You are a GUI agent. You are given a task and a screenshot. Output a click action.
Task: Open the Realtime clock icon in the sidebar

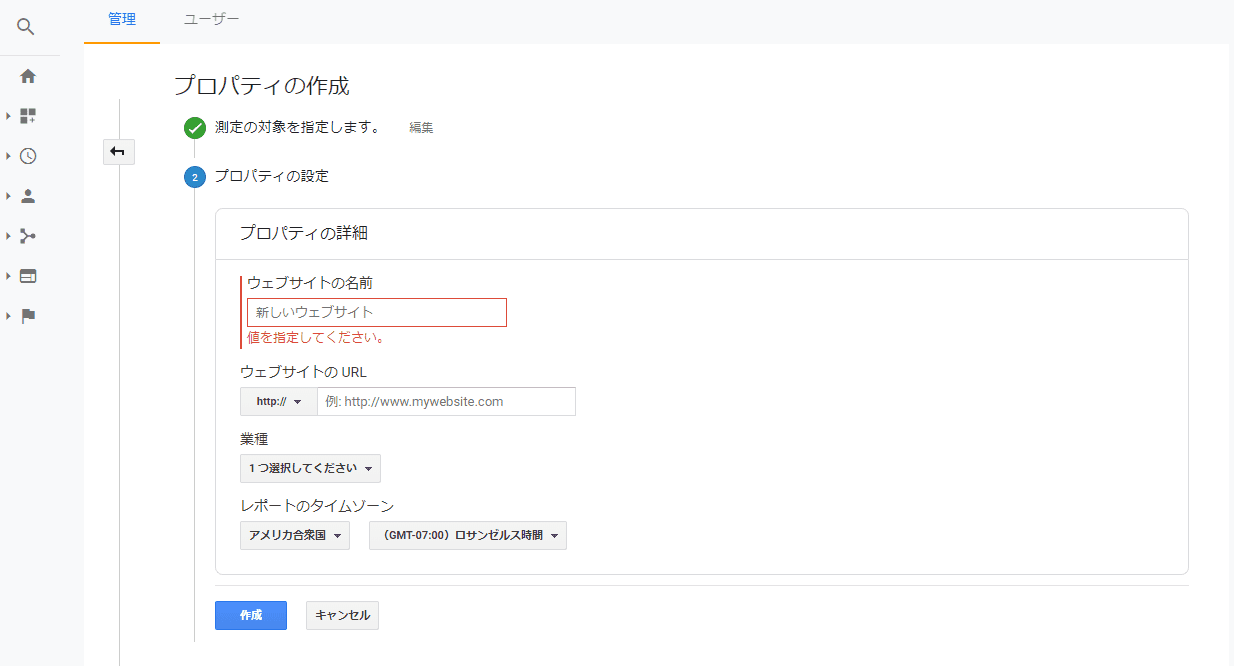(28, 156)
